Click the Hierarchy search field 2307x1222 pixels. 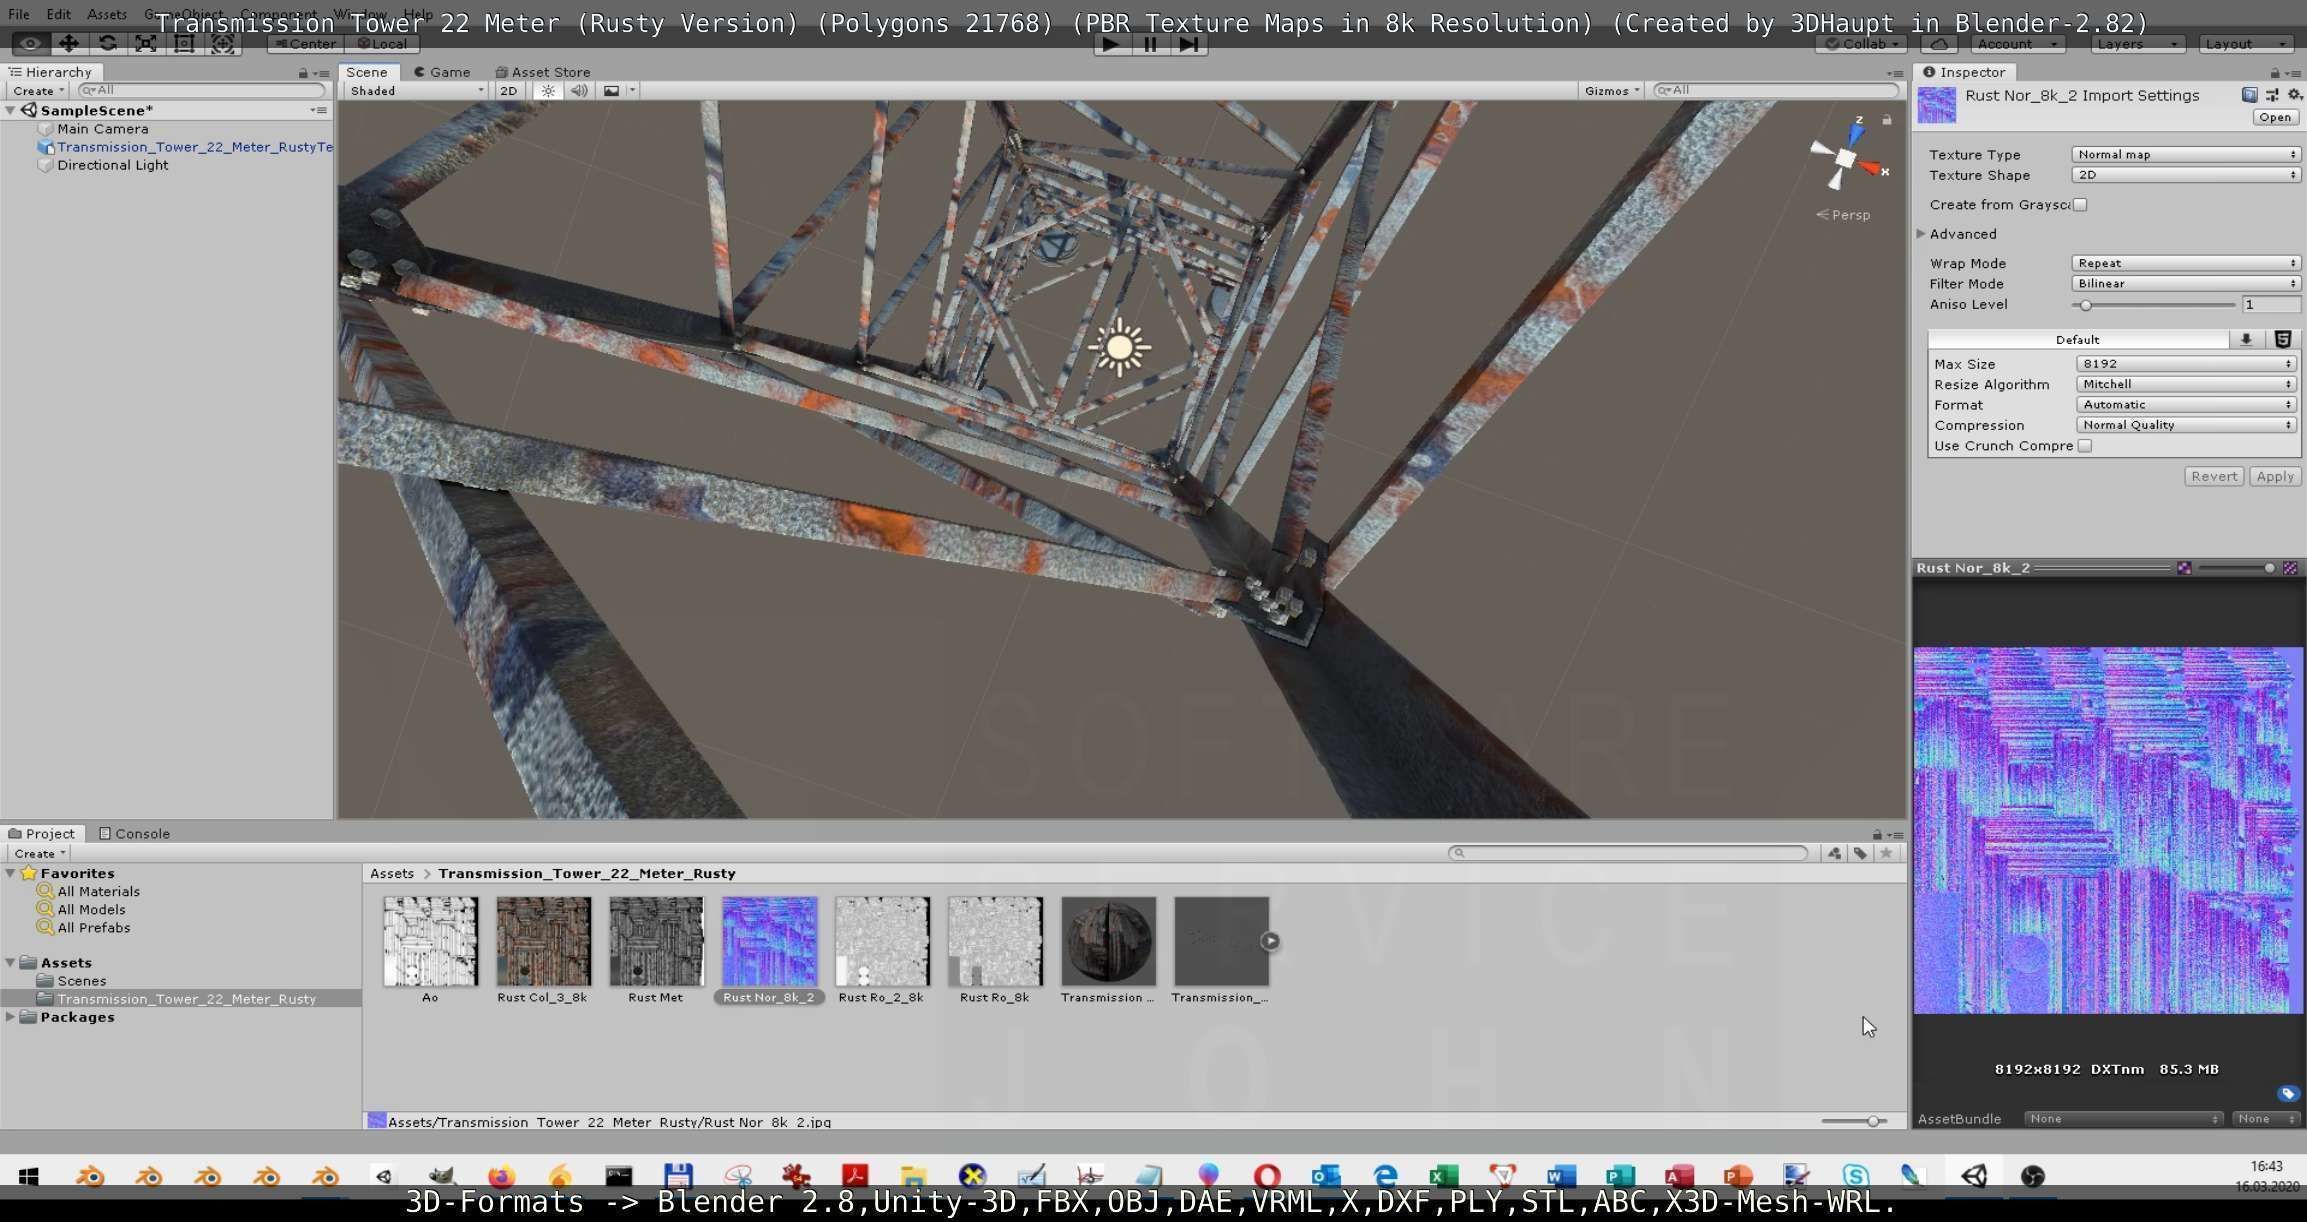pyautogui.click(x=202, y=91)
